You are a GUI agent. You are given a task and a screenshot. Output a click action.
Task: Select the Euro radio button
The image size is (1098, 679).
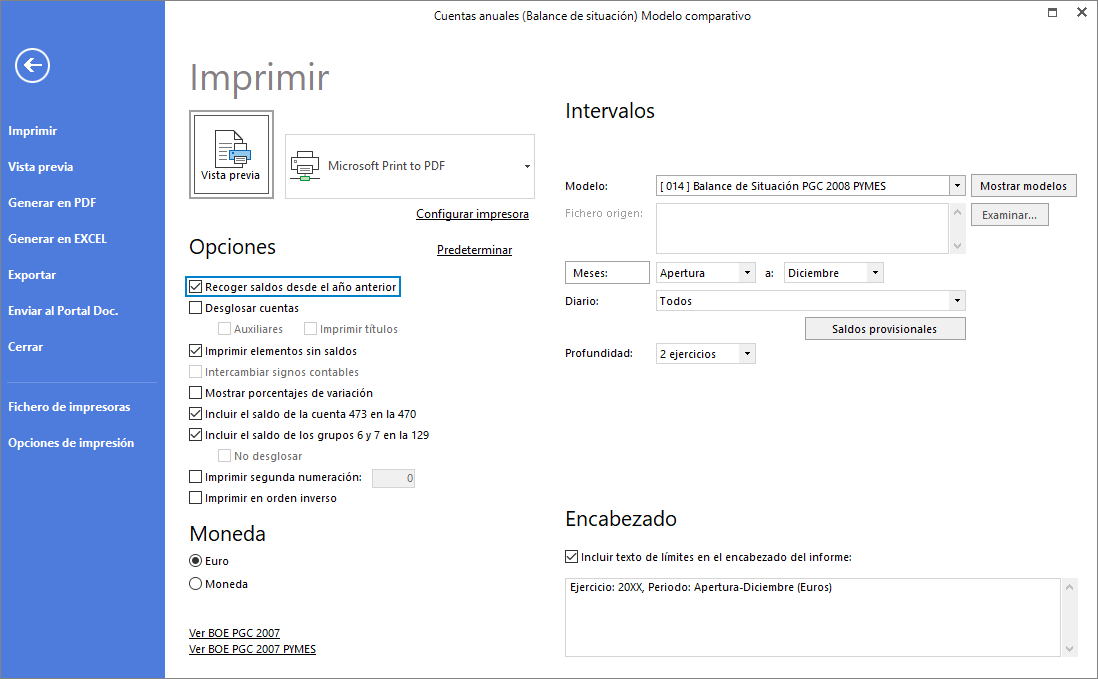tap(195, 561)
